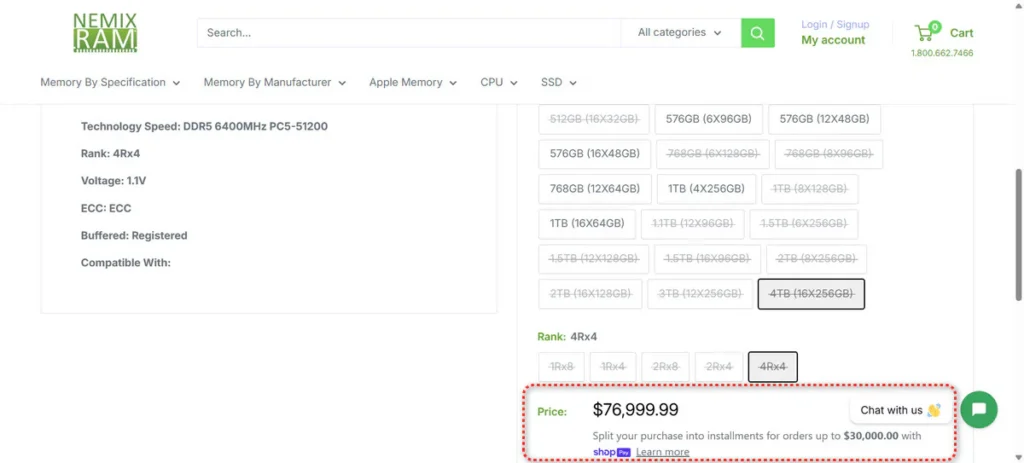Click the Shop Pay logo
This screenshot has width=1024, height=463.
click(611, 452)
